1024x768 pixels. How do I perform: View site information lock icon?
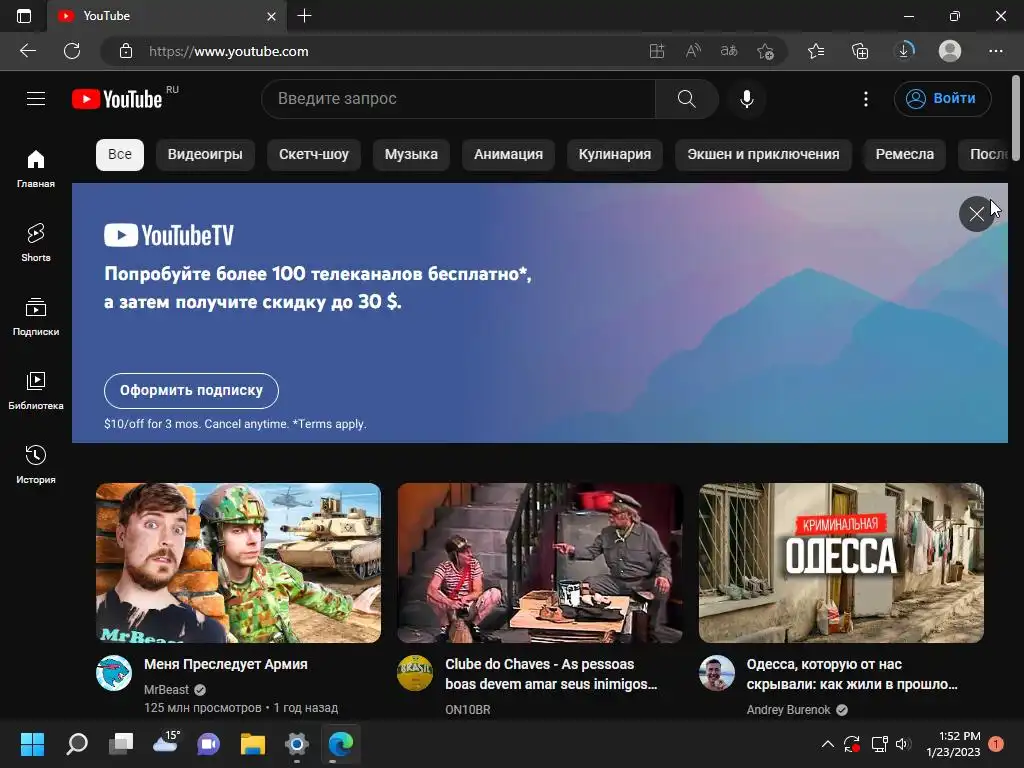point(126,51)
